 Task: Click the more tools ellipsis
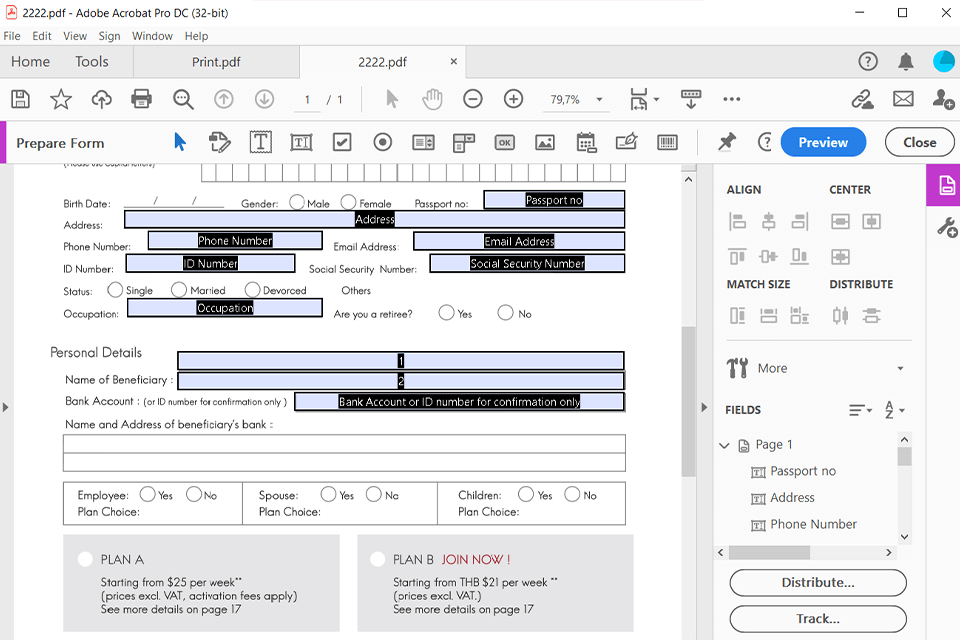(732, 99)
